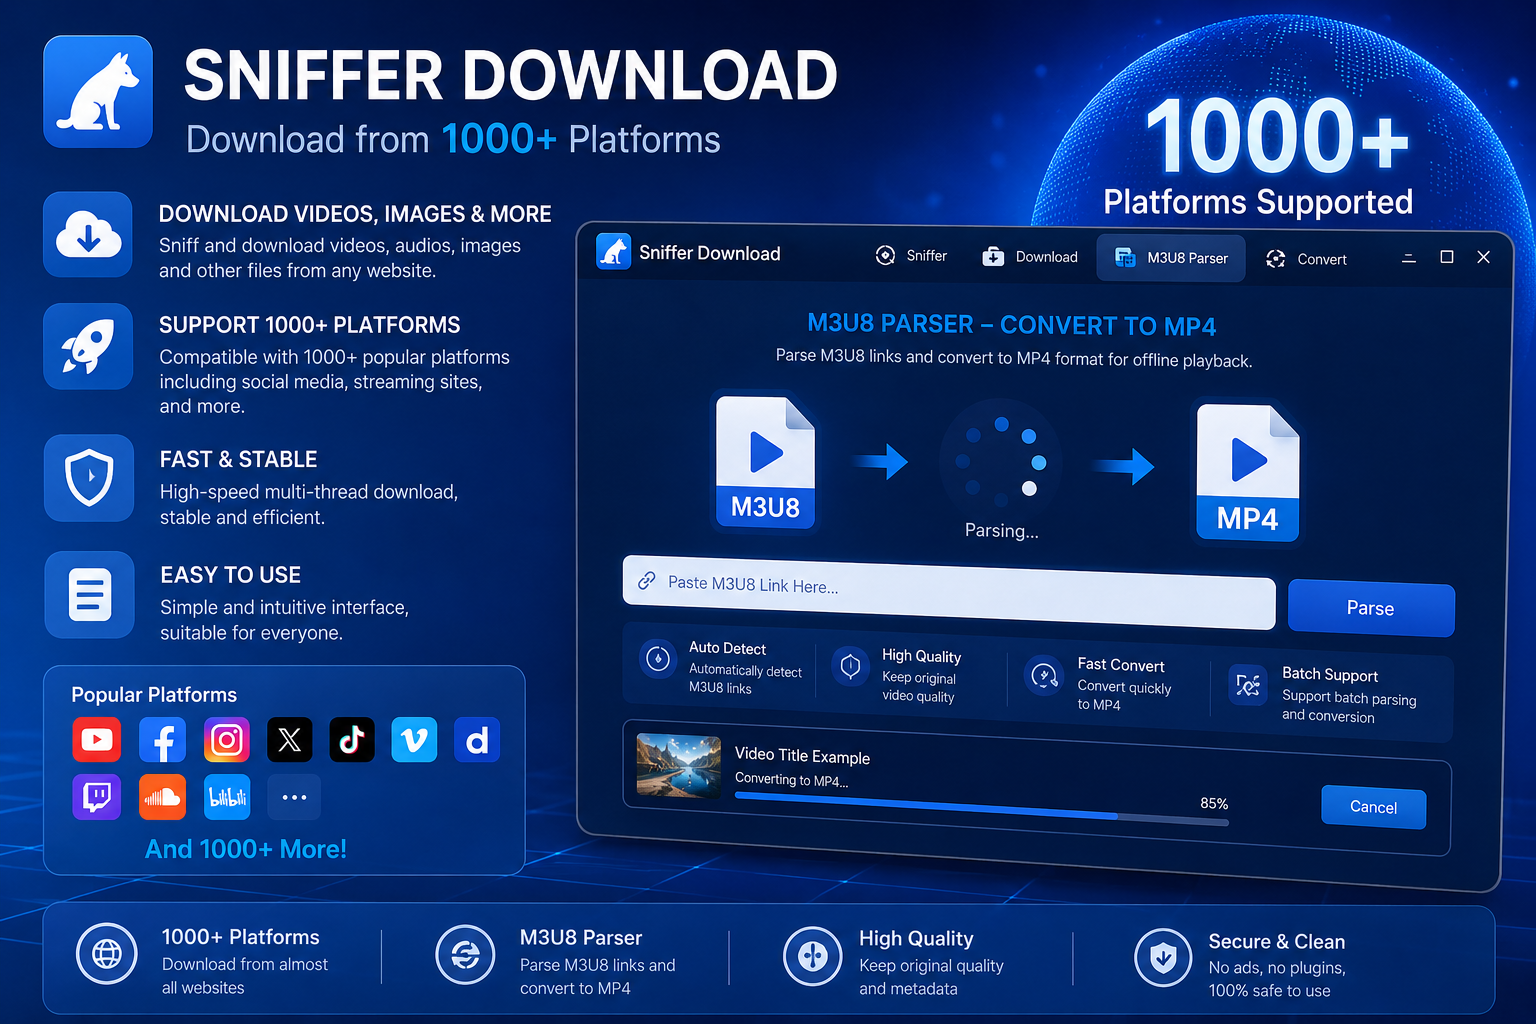Select the M3U8 Parser tab
The height and width of the screenshot is (1024, 1536).
pyautogui.click(x=1171, y=258)
